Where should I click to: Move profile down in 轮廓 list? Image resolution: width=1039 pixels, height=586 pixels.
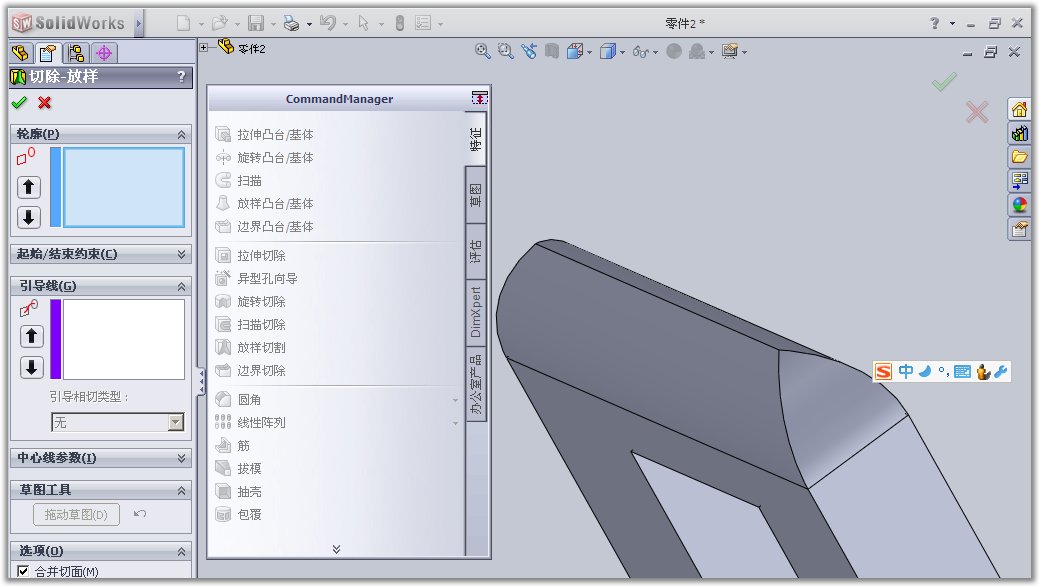(28, 217)
